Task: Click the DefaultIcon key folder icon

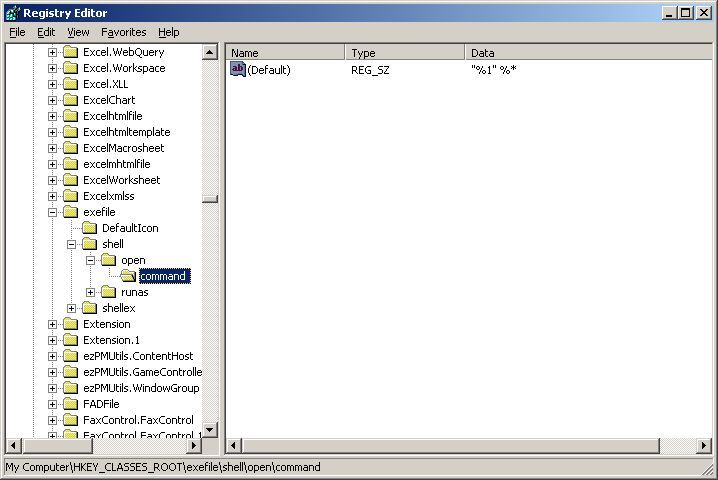Action: [x=89, y=228]
